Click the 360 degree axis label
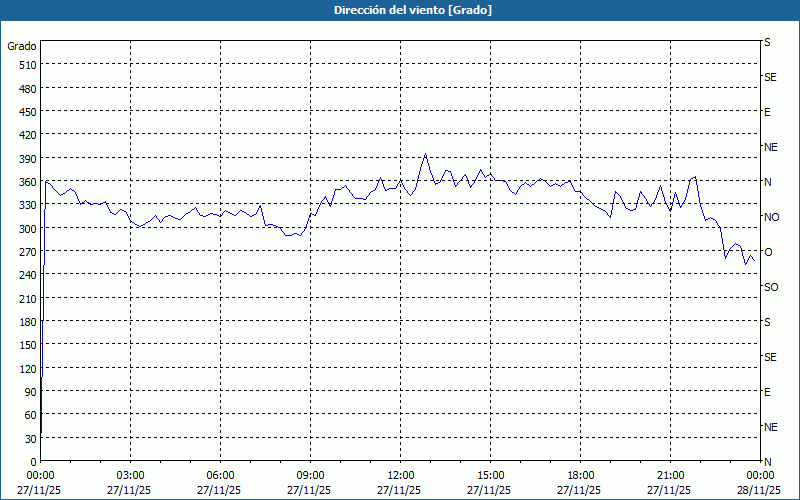This screenshot has width=800, height=500. 26,181
